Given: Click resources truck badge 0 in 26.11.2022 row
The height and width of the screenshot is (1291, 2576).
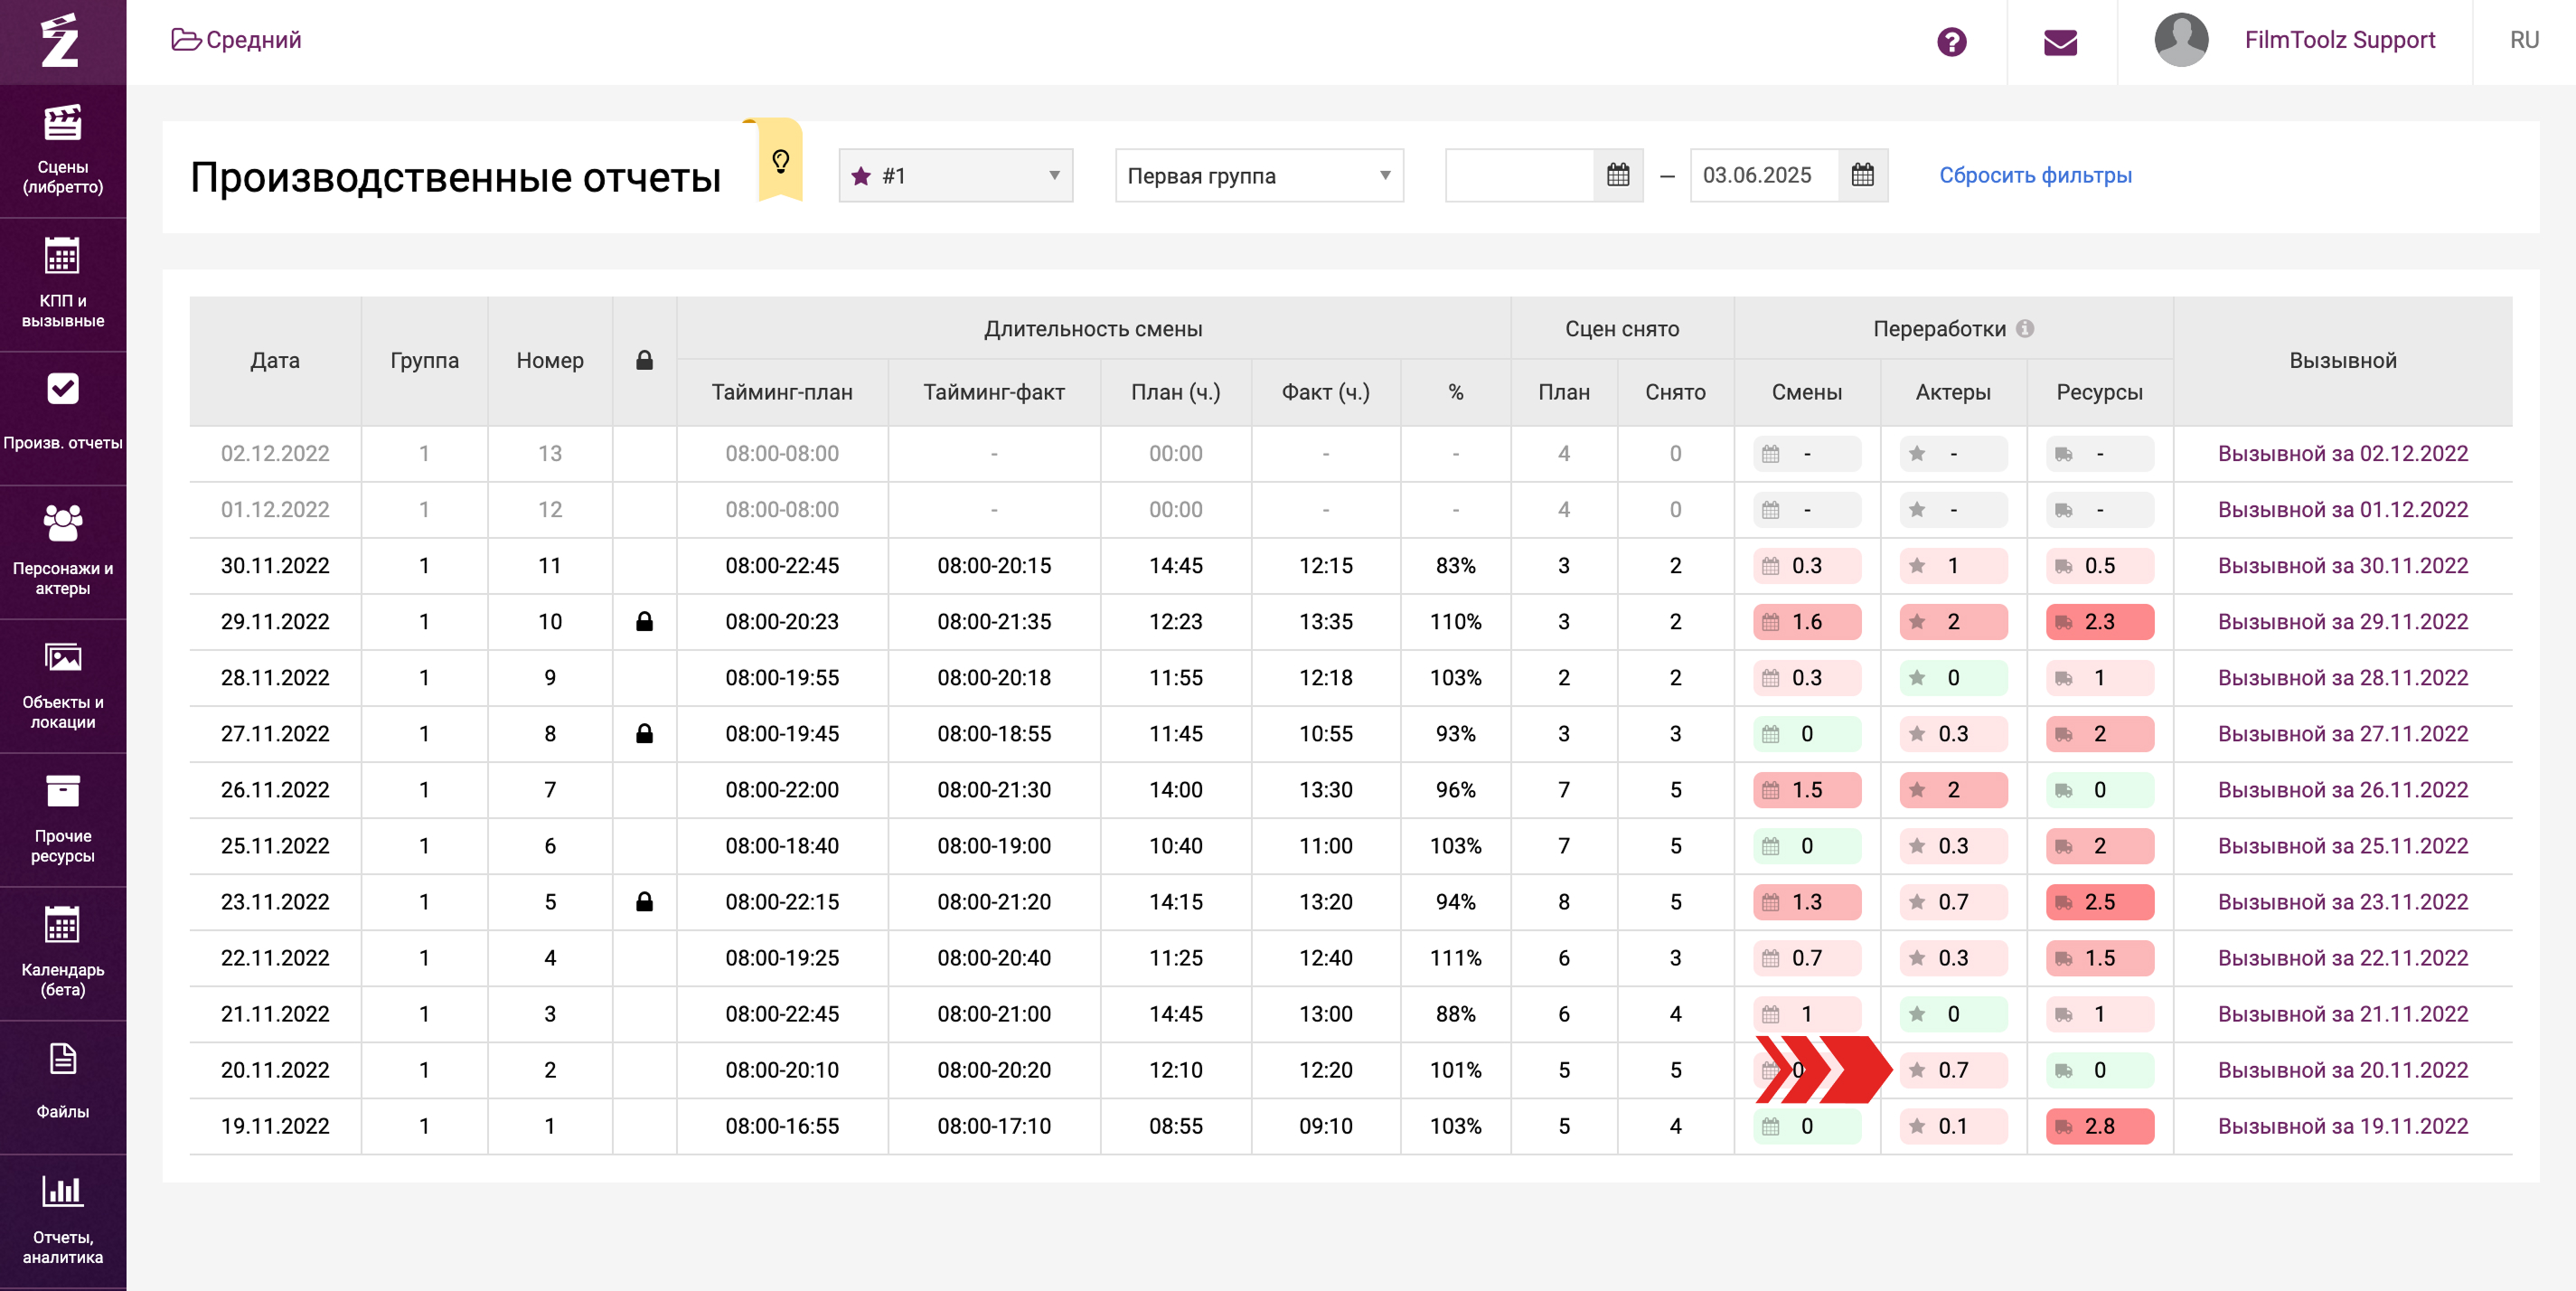Looking at the screenshot, I should [x=2100, y=789].
